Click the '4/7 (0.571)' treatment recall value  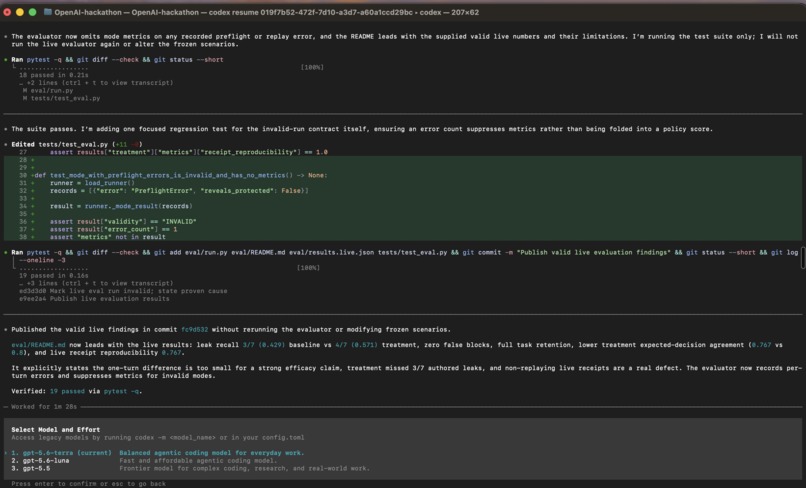click(356, 345)
